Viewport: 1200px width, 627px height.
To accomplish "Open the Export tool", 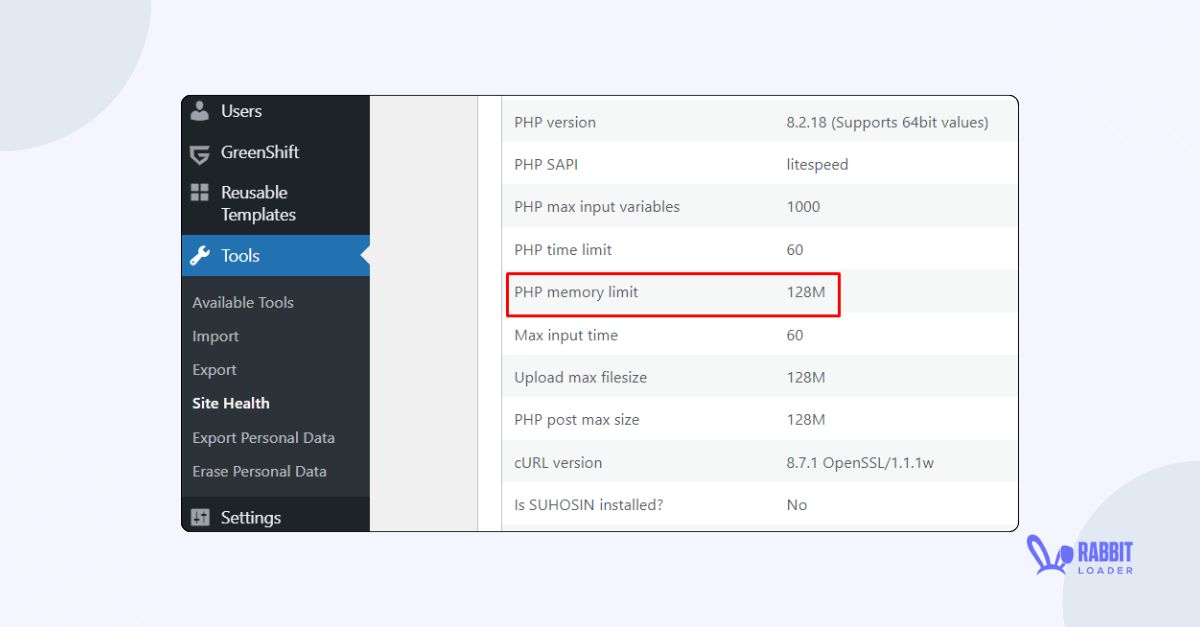I will click(215, 369).
